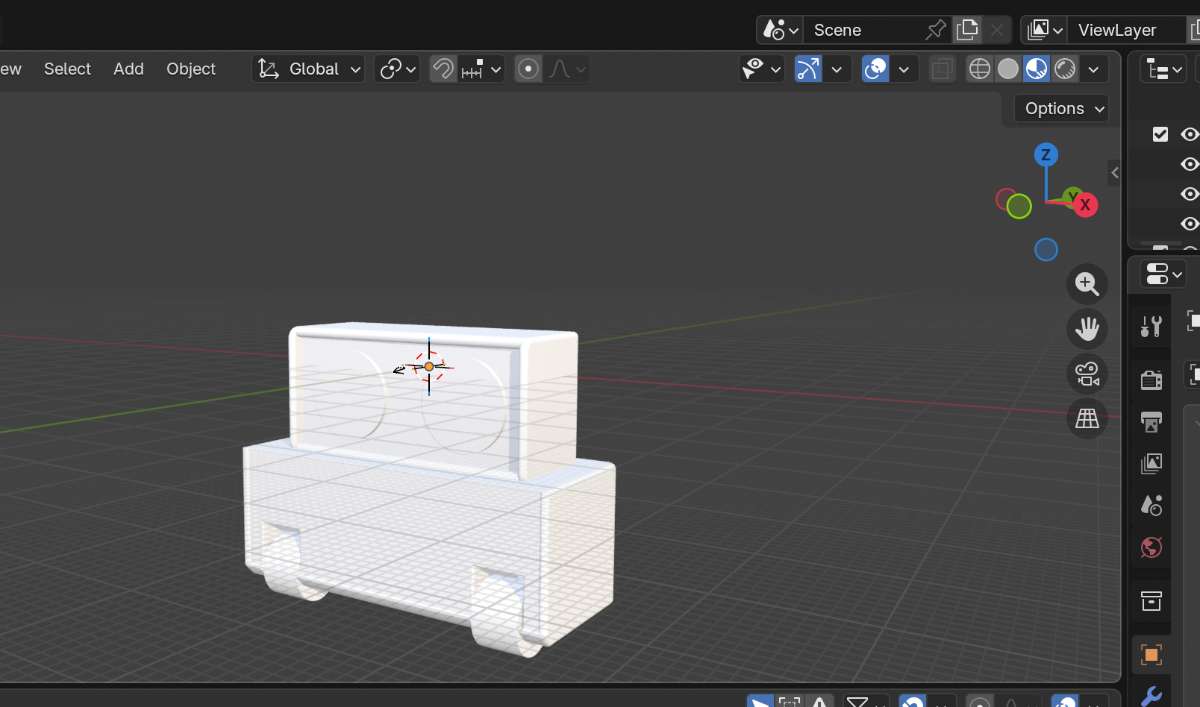
Task: Open the Options dropdown
Action: (1064, 108)
